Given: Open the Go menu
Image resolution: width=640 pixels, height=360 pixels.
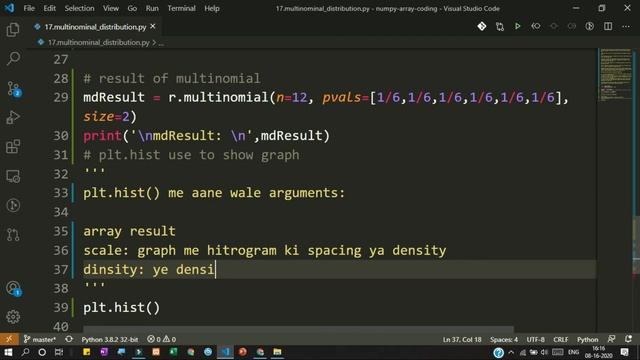Looking at the screenshot, I should click(x=132, y=8).
